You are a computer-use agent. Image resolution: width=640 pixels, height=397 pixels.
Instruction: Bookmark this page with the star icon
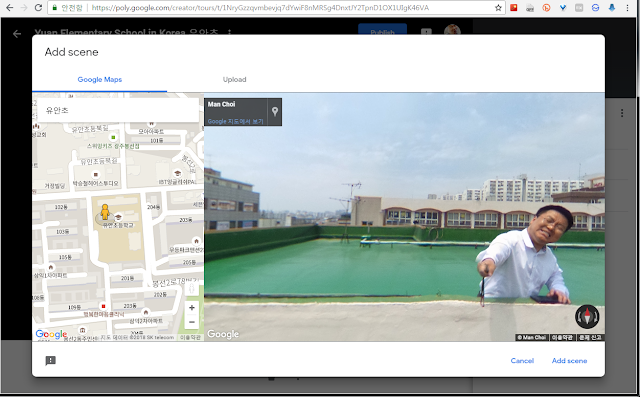[x=498, y=8]
